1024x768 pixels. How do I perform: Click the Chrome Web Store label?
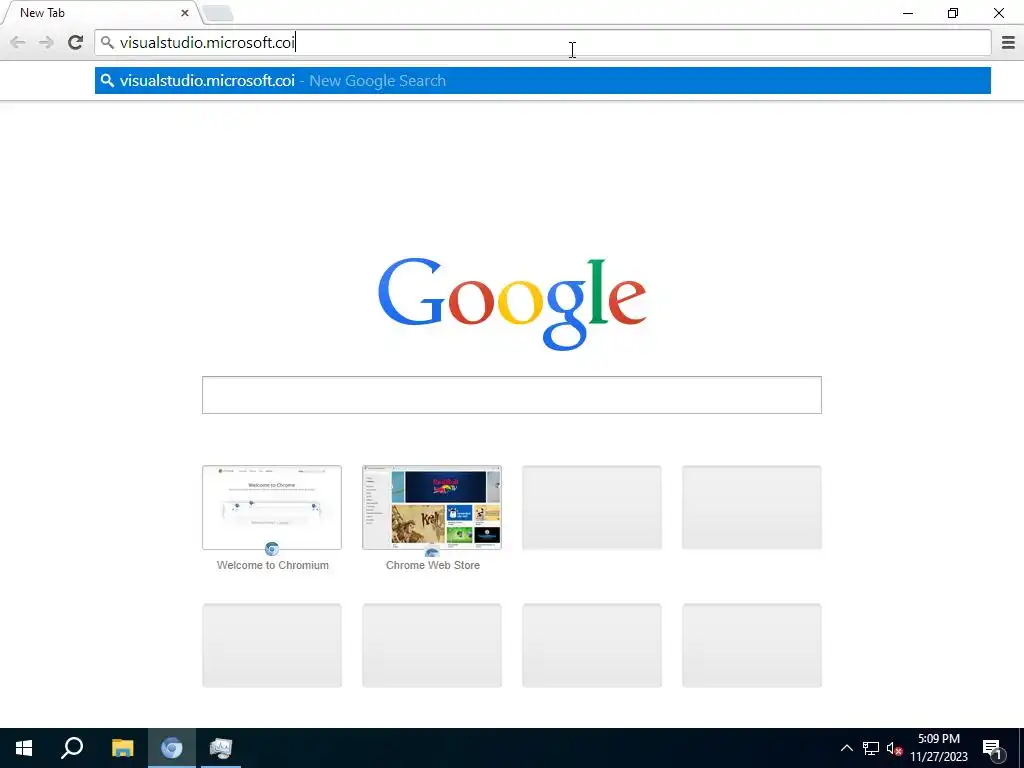tap(432, 565)
